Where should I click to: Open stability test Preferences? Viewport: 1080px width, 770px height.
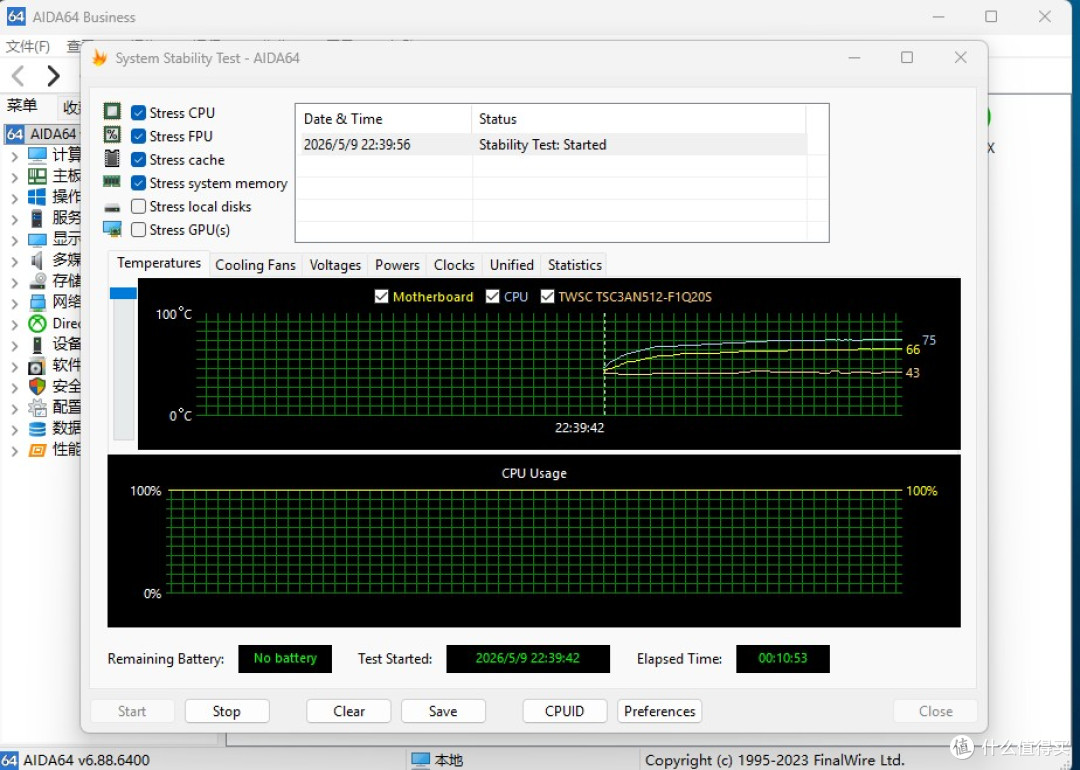coord(659,711)
